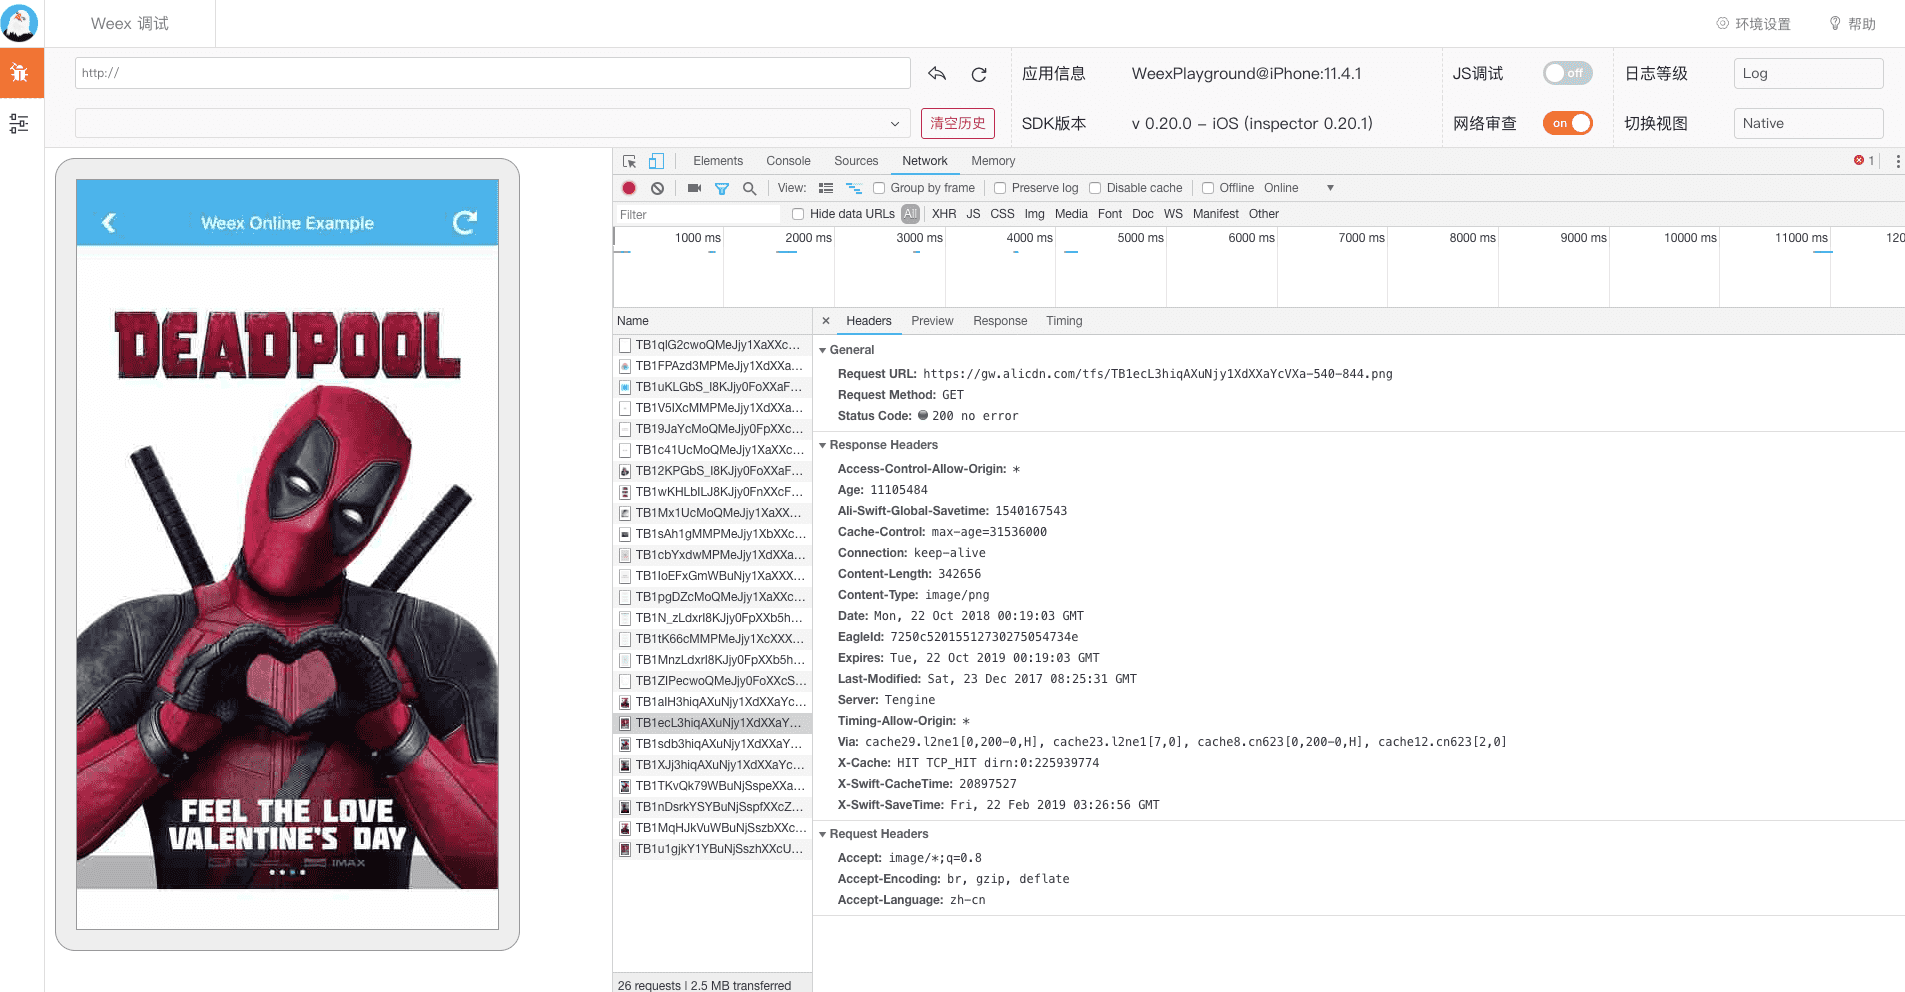Click the network Filter text field
Image resolution: width=1905 pixels, height=992 pixels.
(696, 215)
